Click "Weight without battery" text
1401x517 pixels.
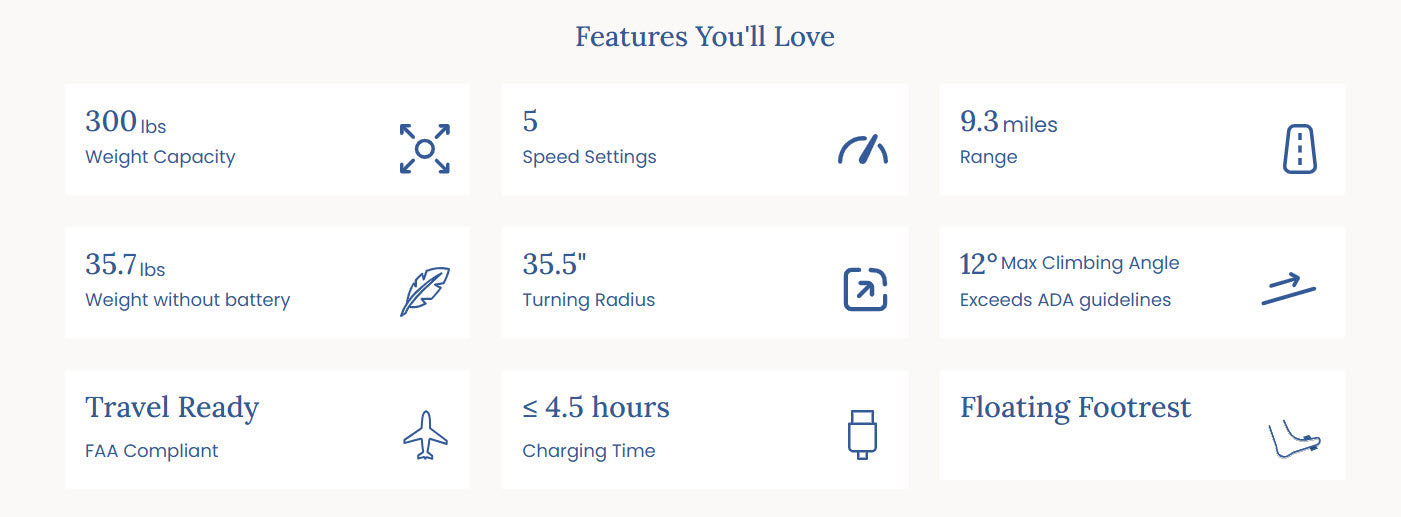click(187, 300)
